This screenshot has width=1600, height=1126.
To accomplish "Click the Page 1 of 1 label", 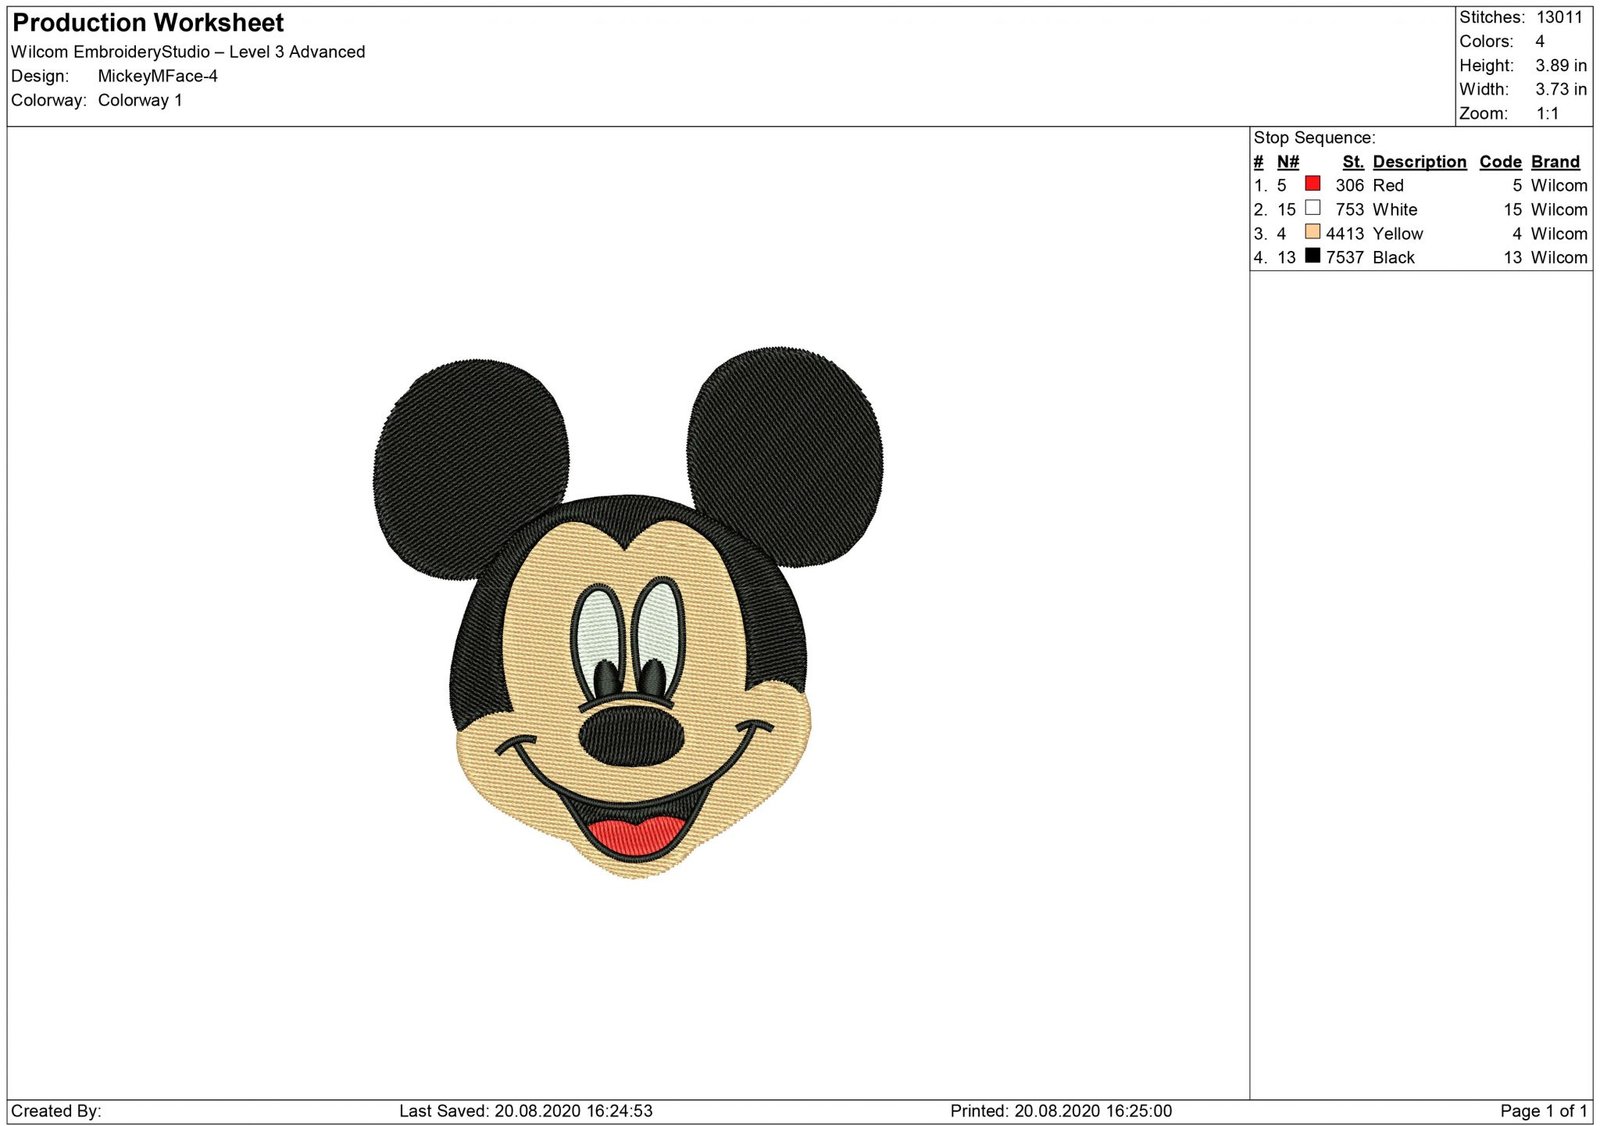I will (1541, 1110).
